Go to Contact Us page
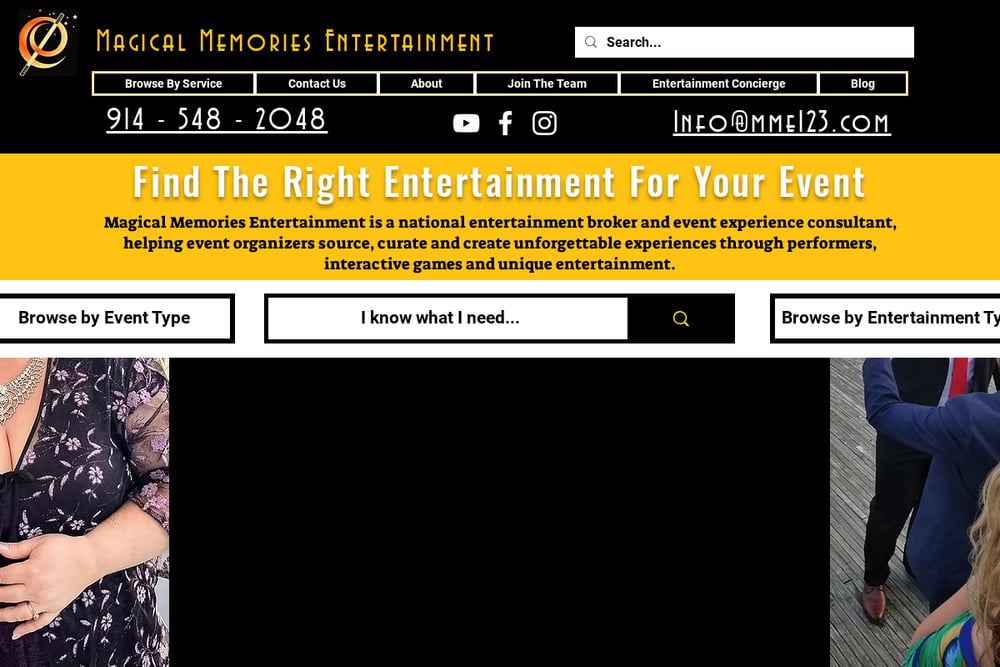Screen dimensions: 1000x667 [x=317, y=84]
